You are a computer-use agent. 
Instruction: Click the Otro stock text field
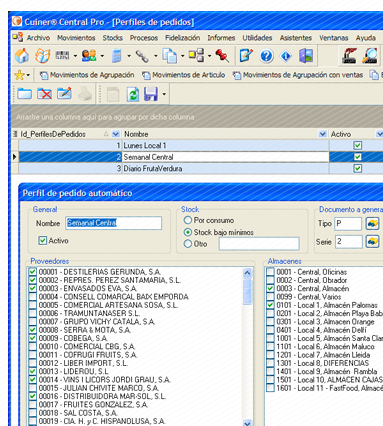point(259,244)
